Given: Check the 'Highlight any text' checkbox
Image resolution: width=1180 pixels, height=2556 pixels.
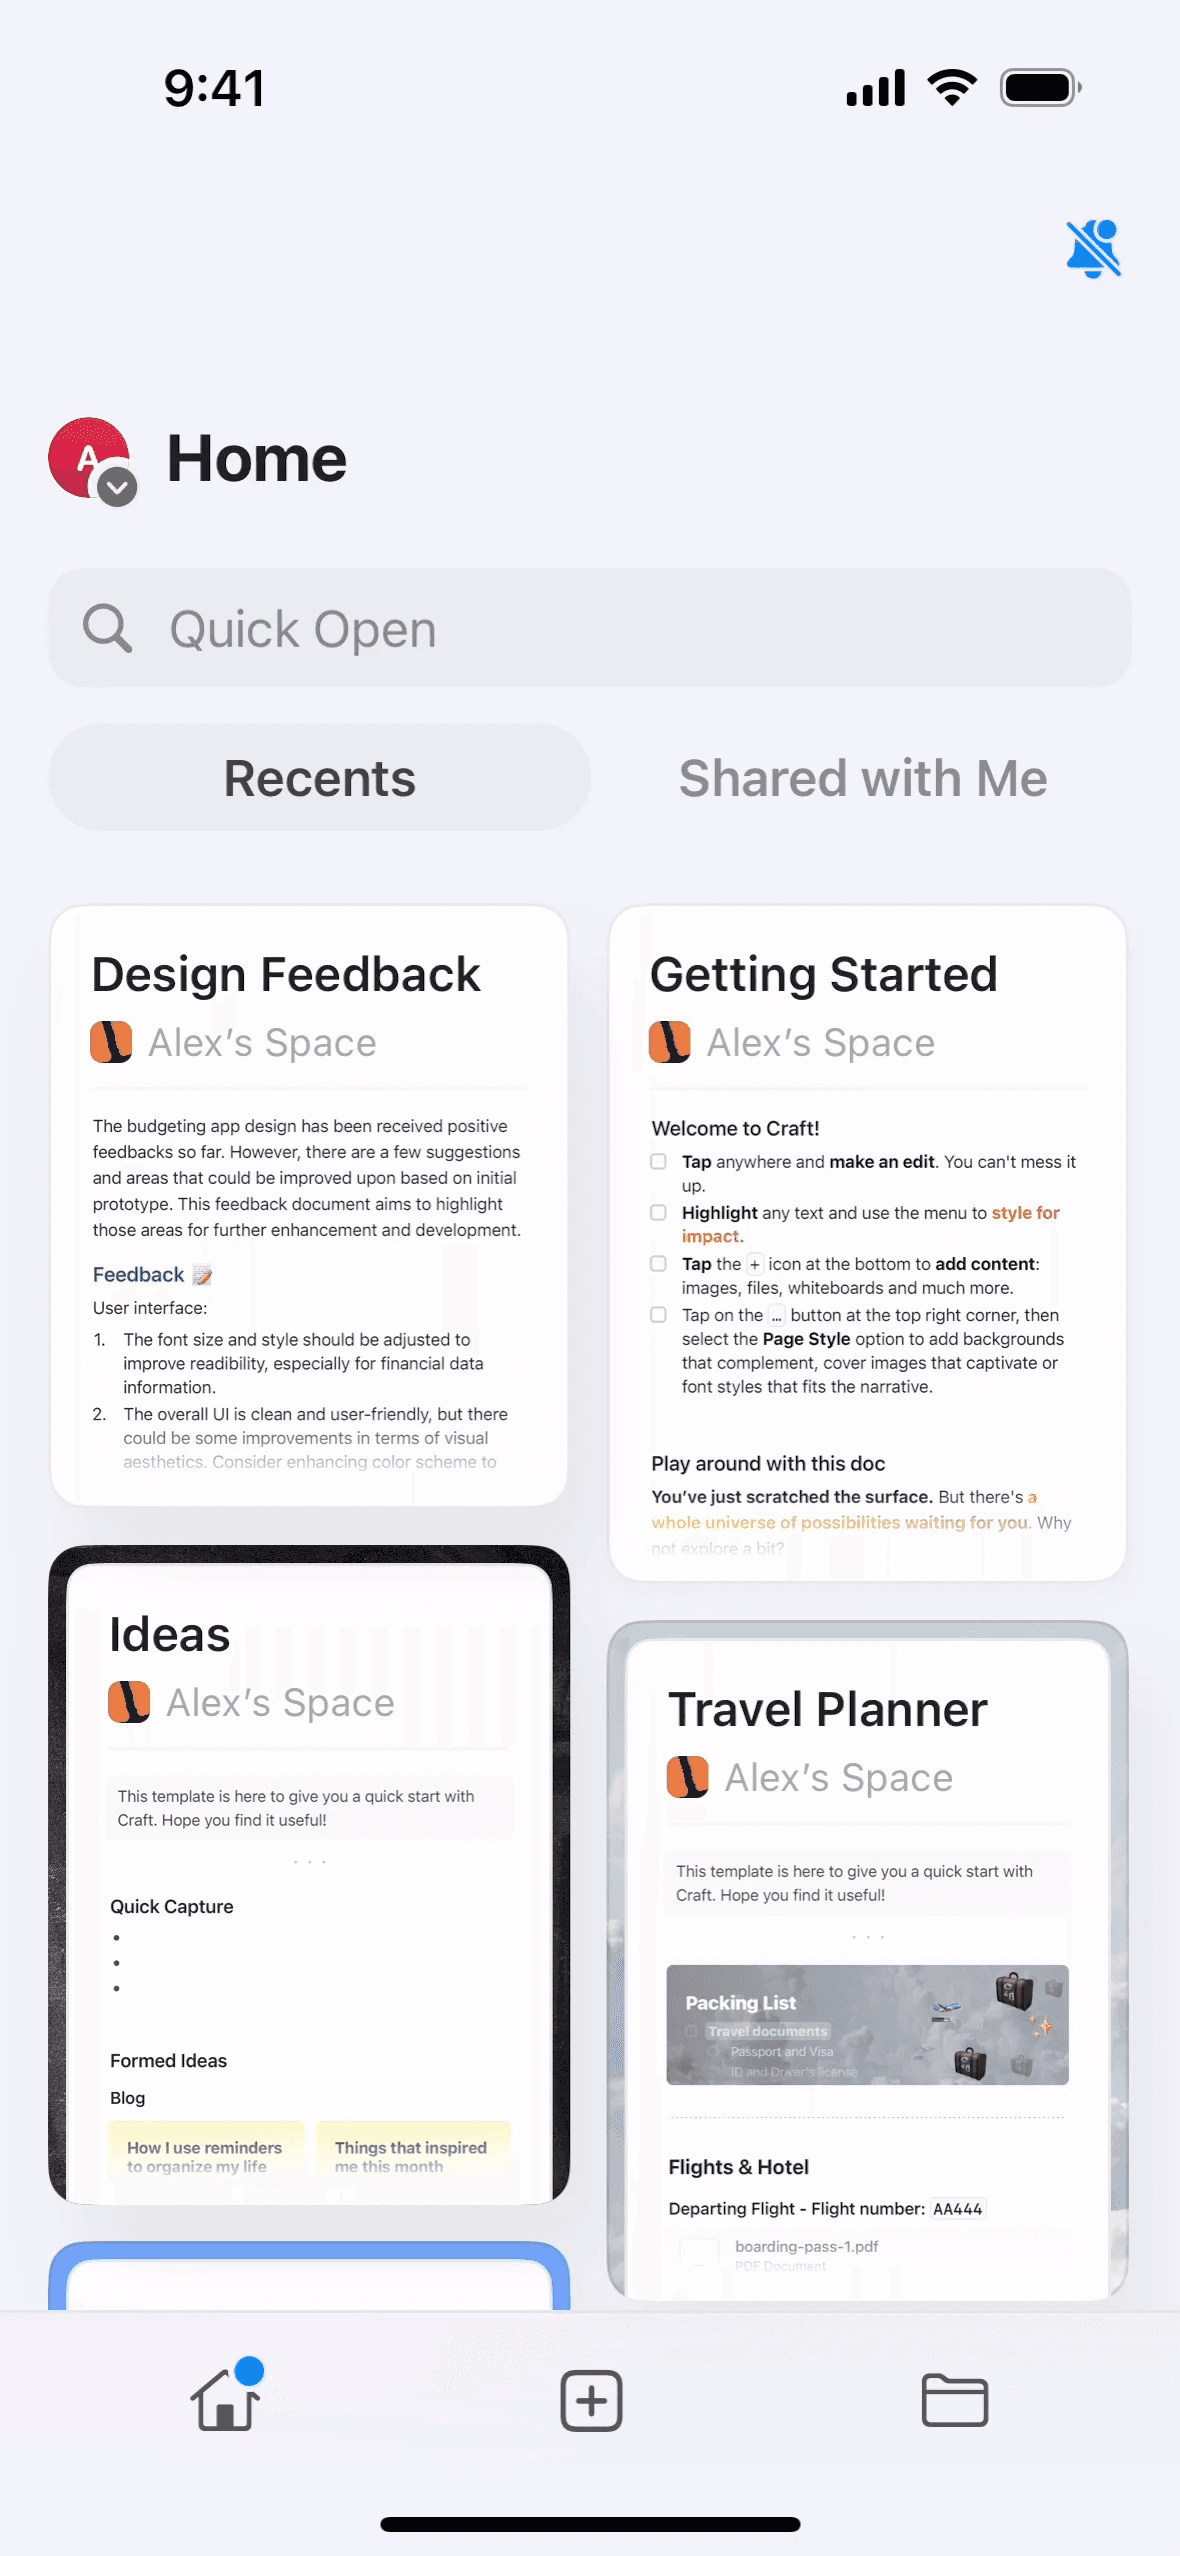Looking at the screenshot, I should click(x=658, y=1213).
